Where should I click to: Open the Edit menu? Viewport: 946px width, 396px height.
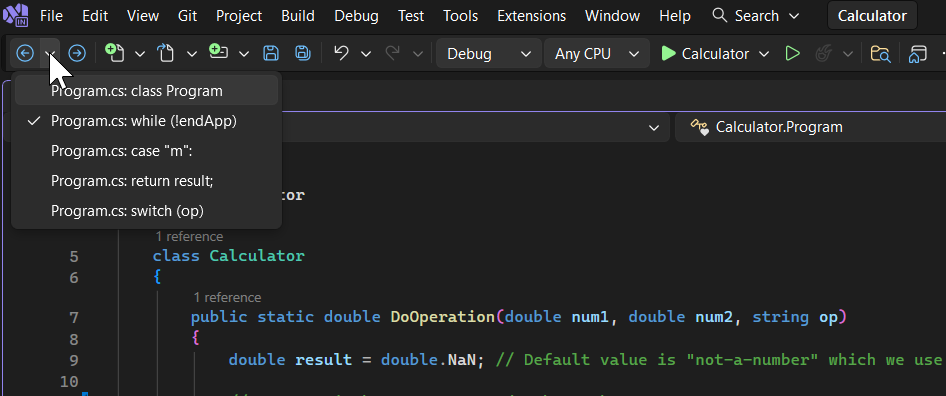point(95,16)
